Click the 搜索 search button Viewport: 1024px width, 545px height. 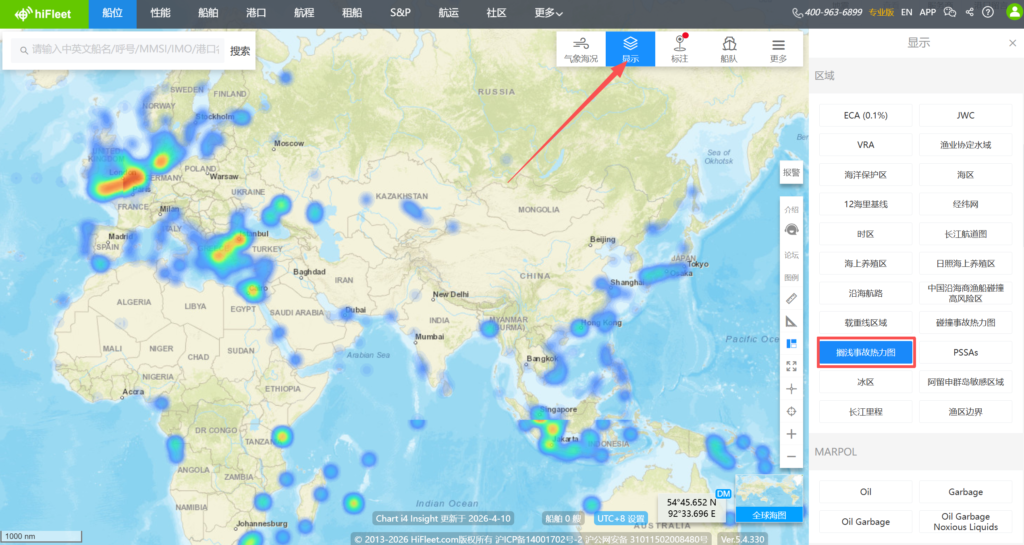pos(240,50)
